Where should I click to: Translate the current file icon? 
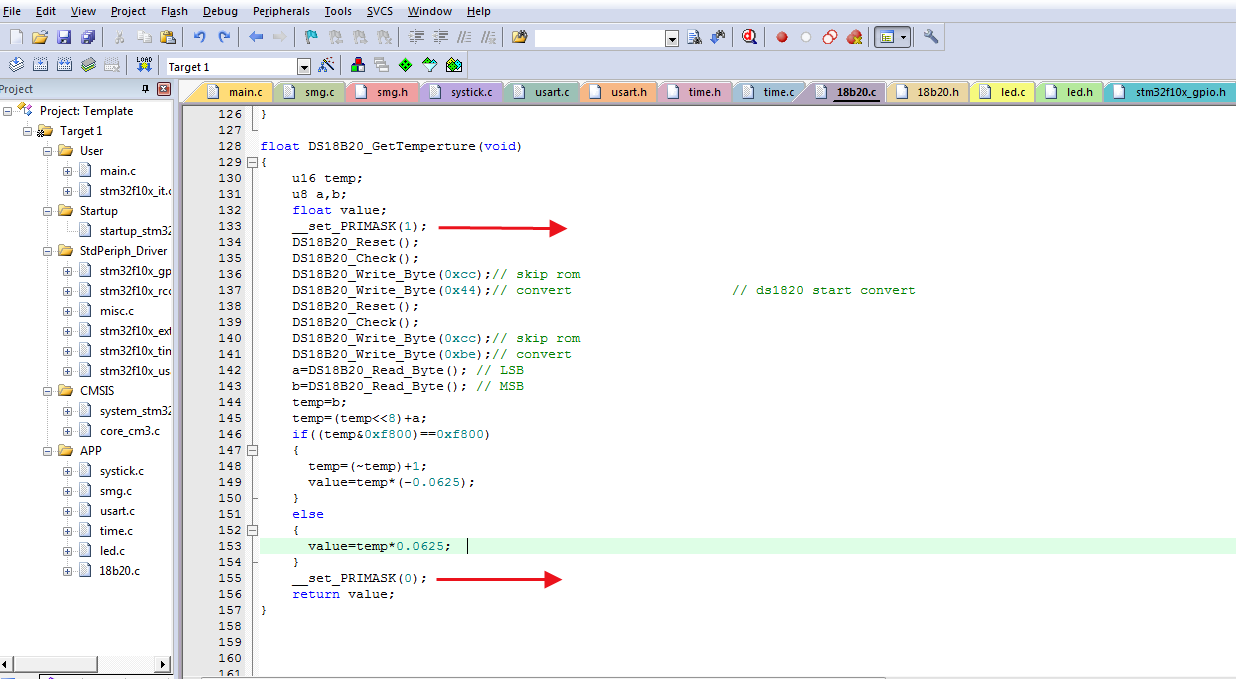pyautogui.click(x=17, y=65)
